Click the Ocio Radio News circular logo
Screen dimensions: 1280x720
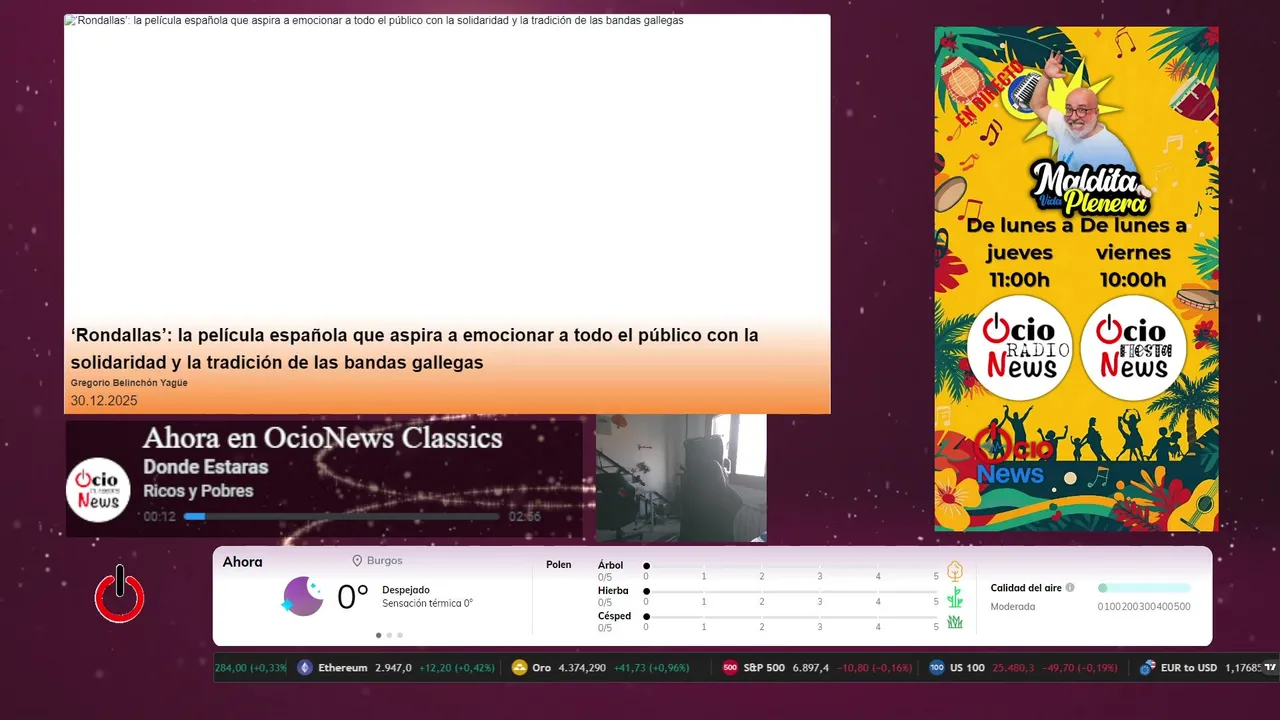click(1019, 348)
